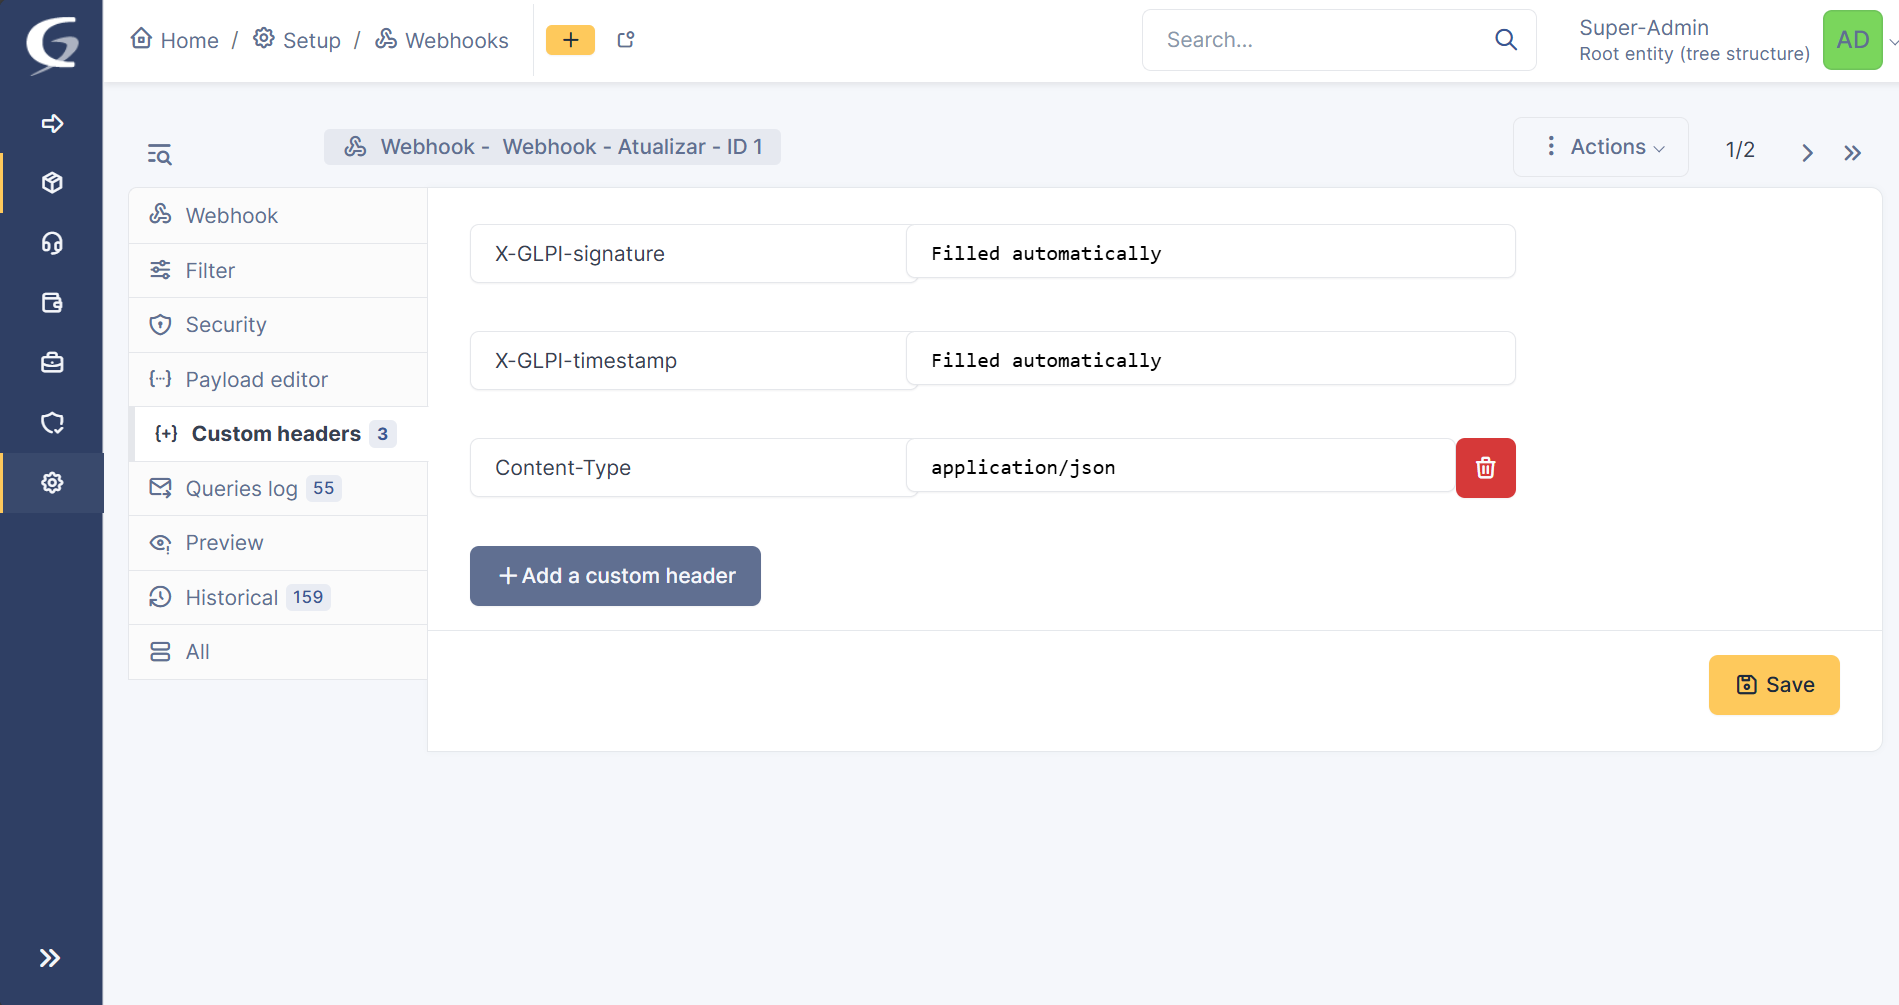Image resolution: width=1899 pixels, height=1005 pixels.
Task: Open the Administration shield icon in sidebar
Action: 52,423
